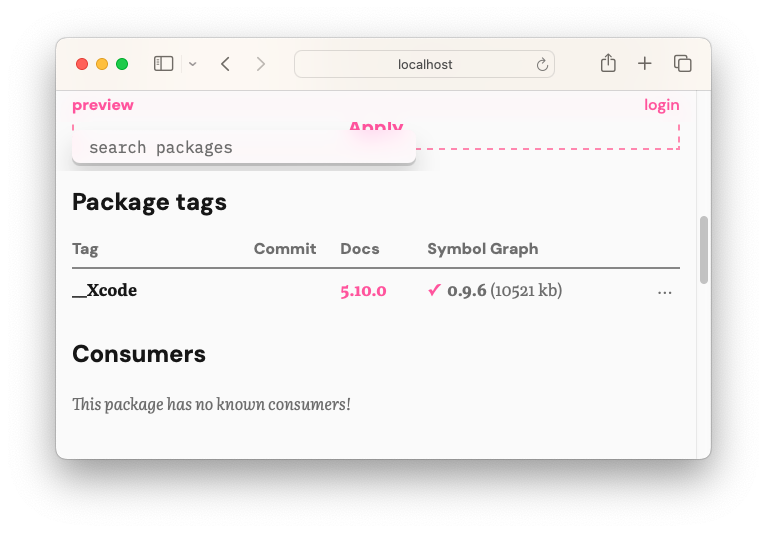Minimize window with yellow button

tap(102, 64)
